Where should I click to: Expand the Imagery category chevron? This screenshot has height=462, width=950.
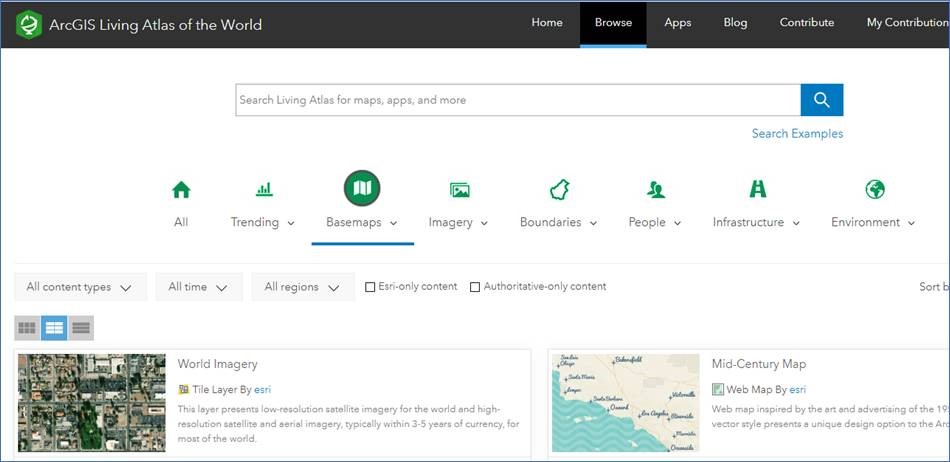point(484,223)
